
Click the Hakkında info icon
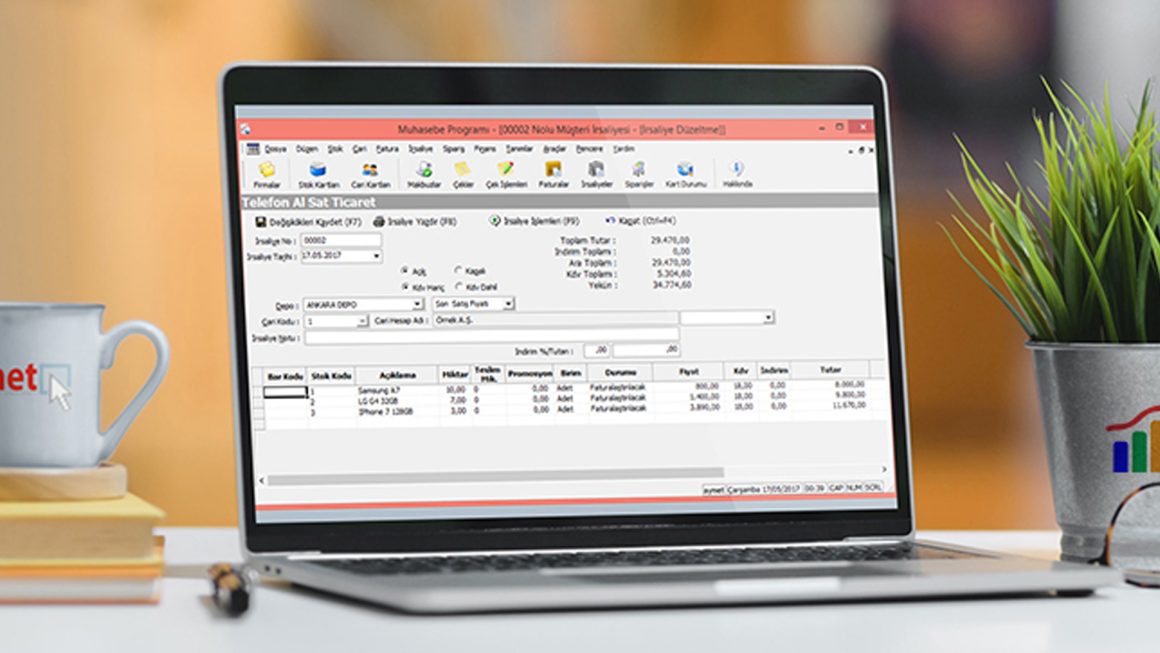[x=737, y=172]
